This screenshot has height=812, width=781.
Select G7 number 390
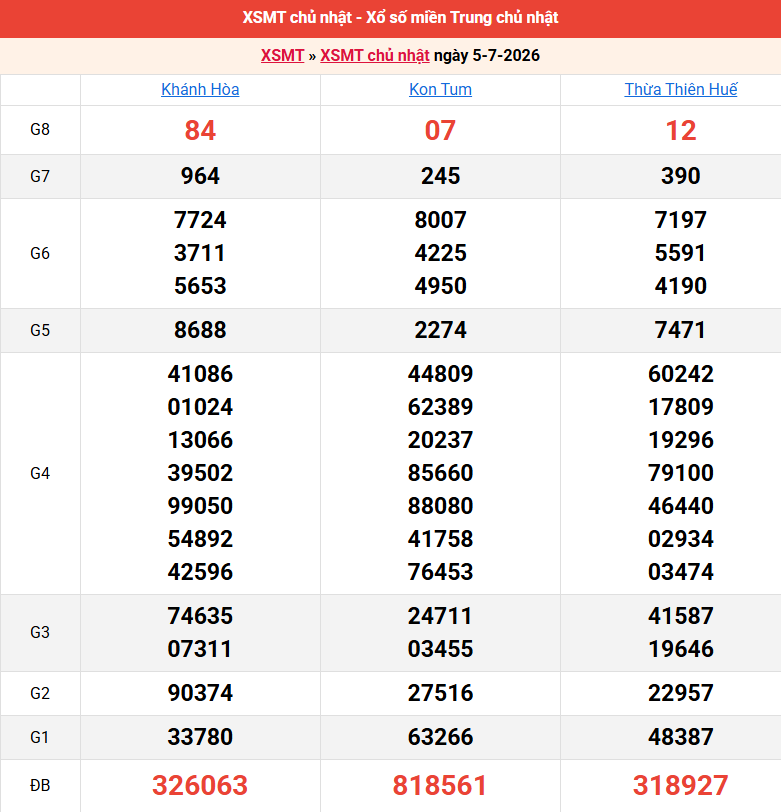(681, 176)
